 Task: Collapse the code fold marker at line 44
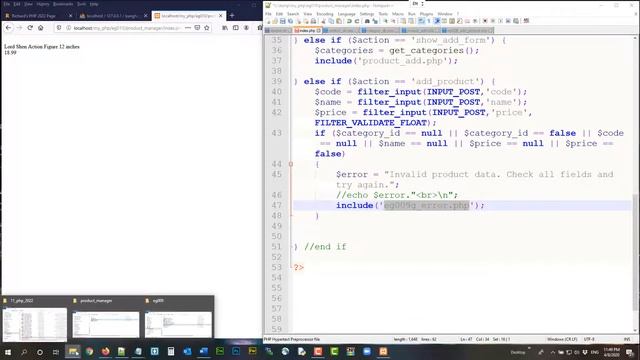coord(291,164)
